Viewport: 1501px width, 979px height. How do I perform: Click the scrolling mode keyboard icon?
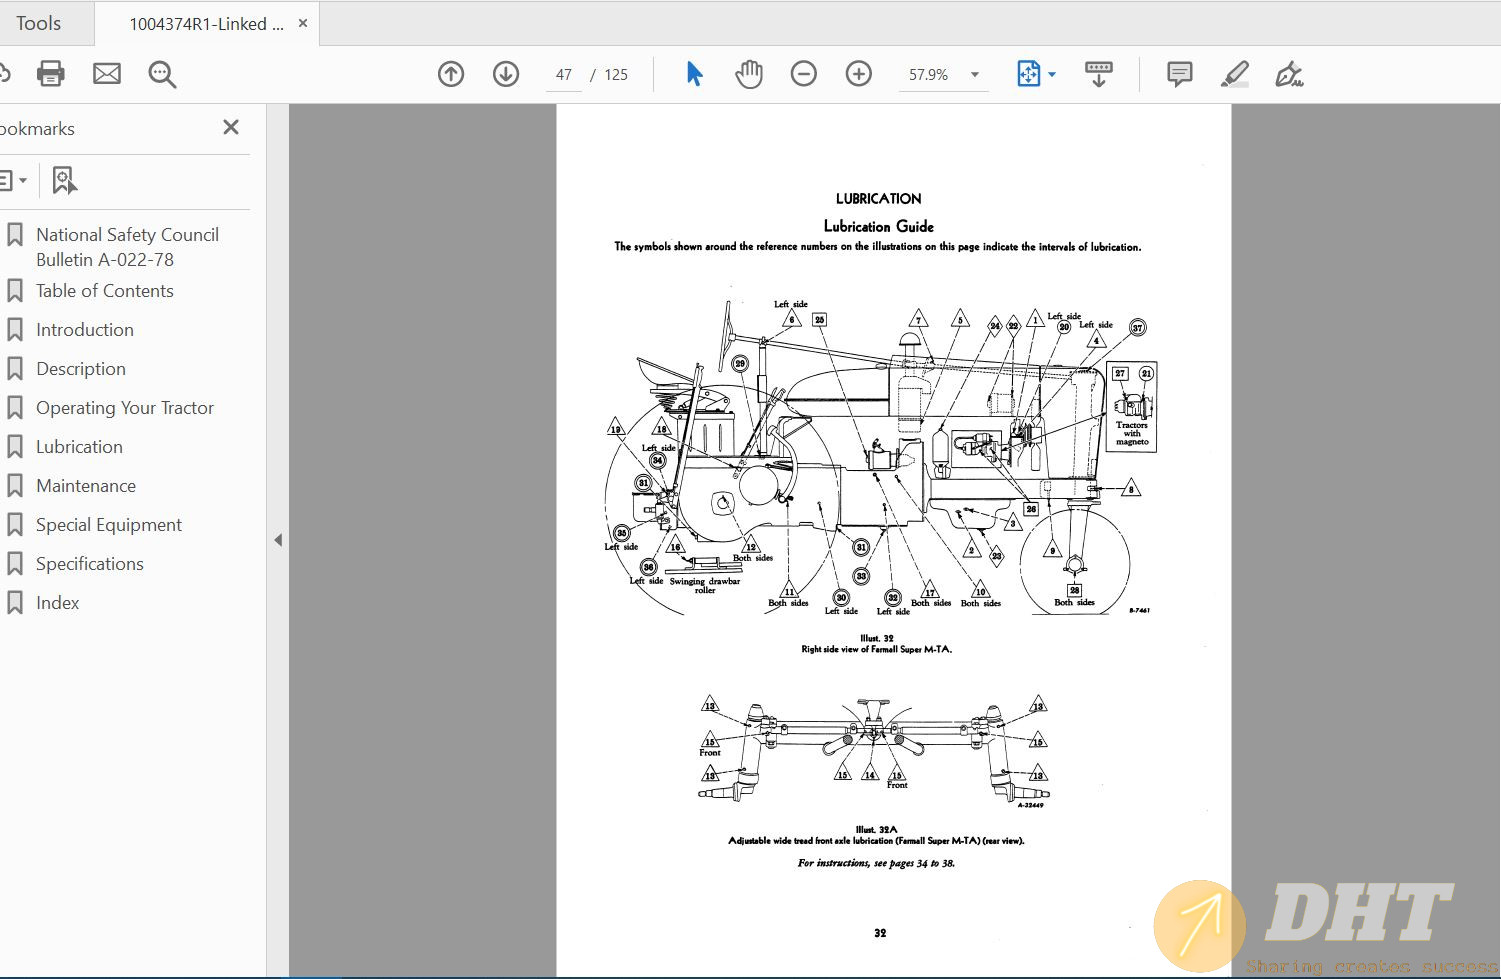pyautogui.click(x=1098, y=74)
